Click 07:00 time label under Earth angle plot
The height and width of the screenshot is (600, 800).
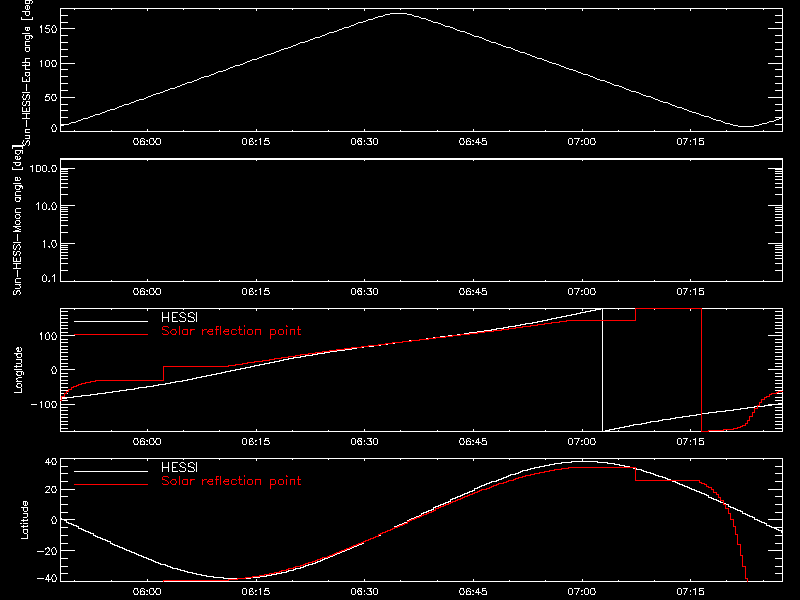pyautogui.click(x=582, y=141)
